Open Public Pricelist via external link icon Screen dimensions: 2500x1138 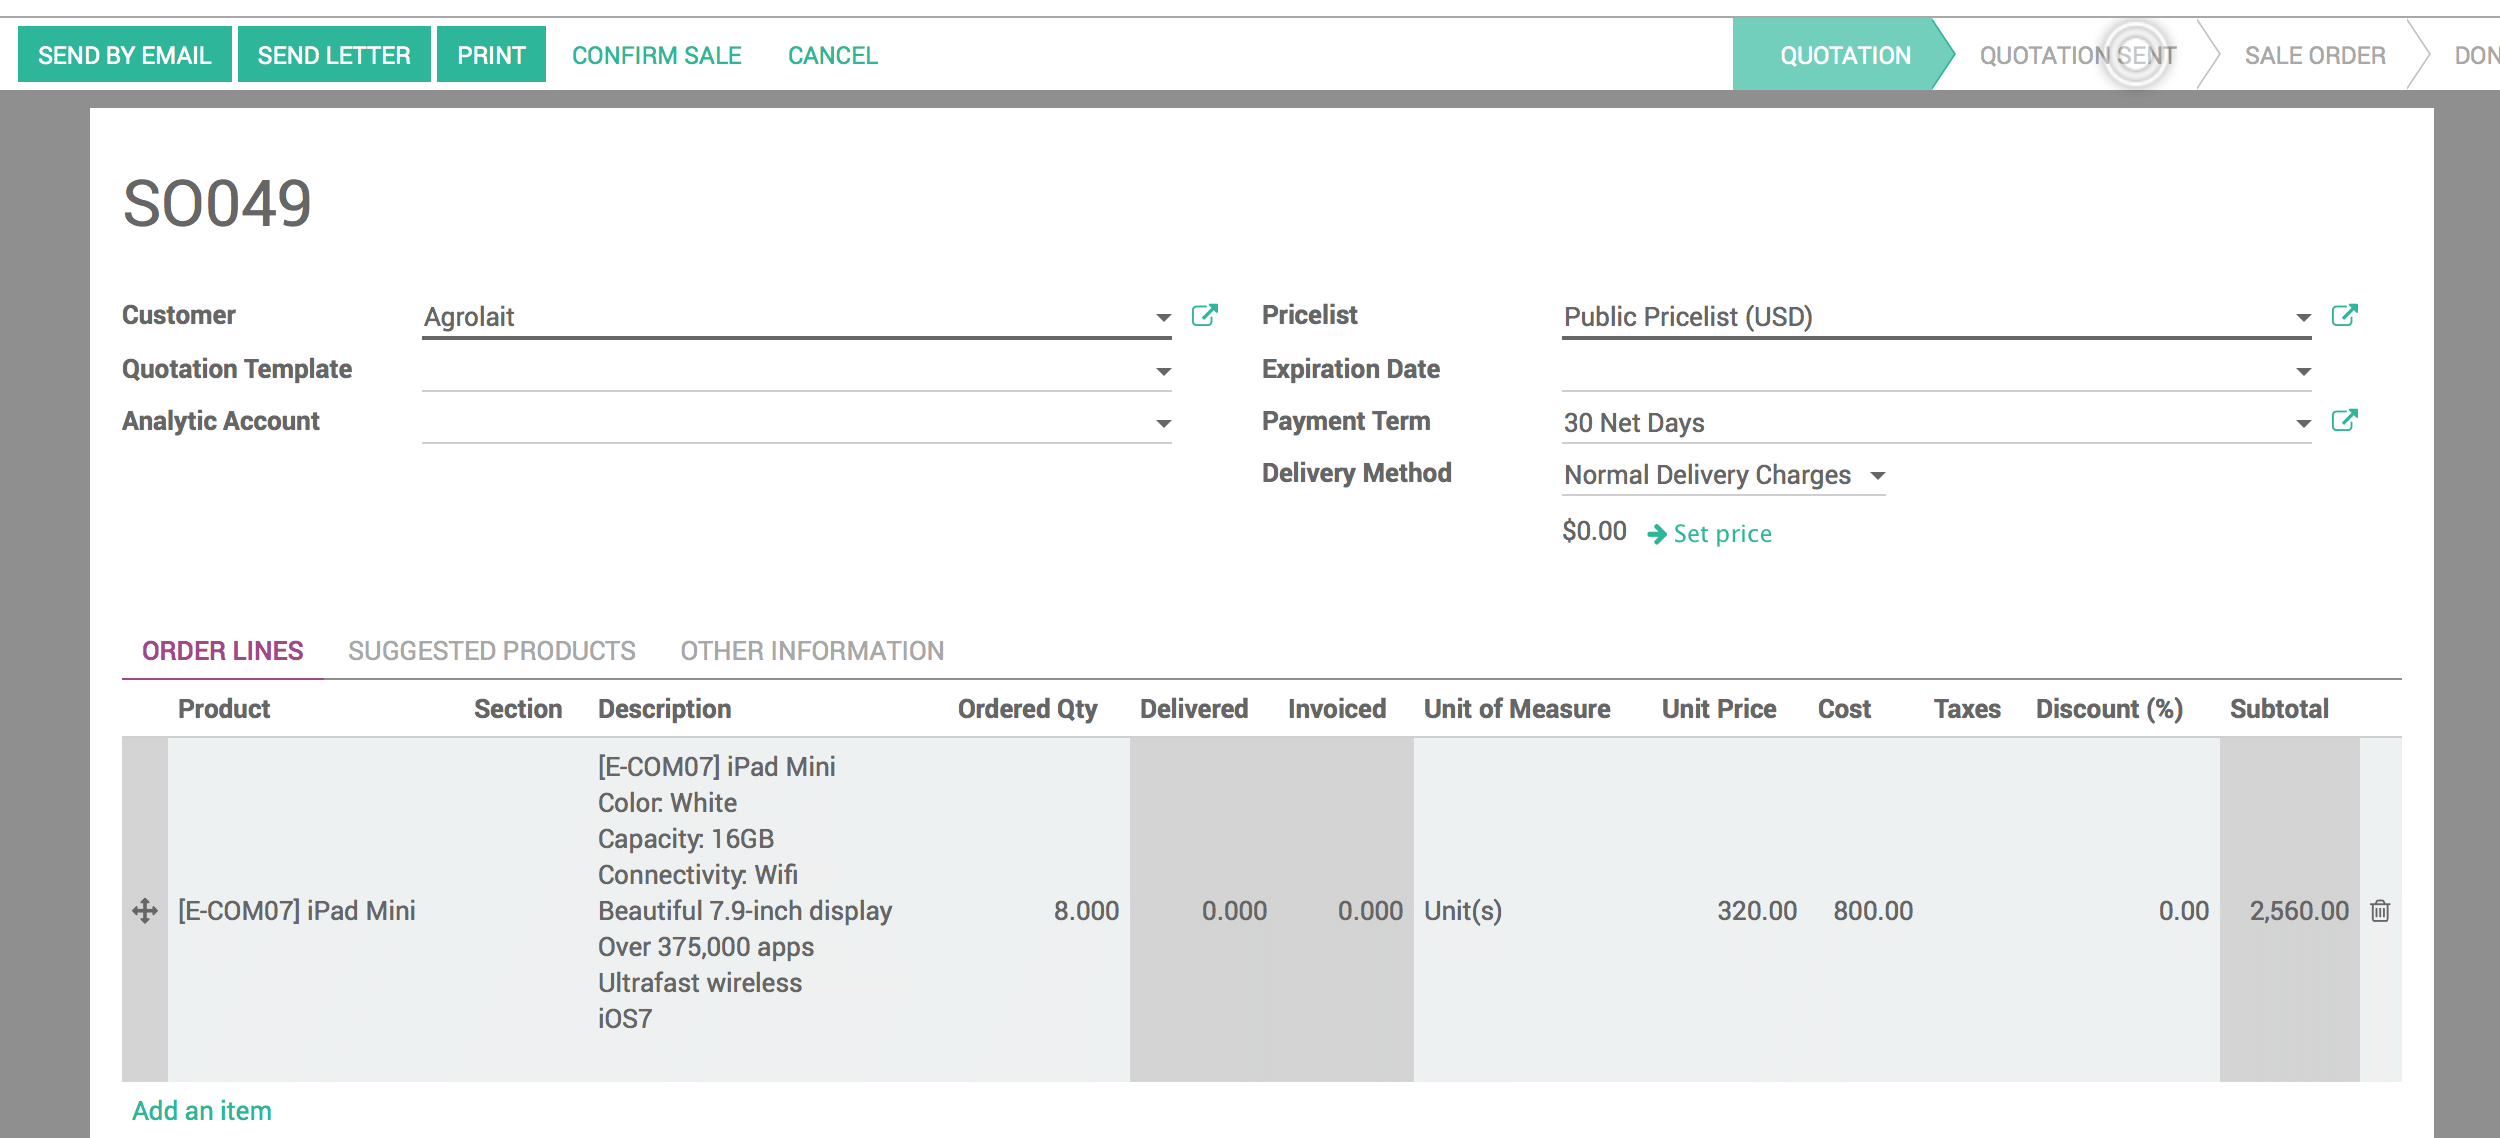click(x=2347, y=314)
